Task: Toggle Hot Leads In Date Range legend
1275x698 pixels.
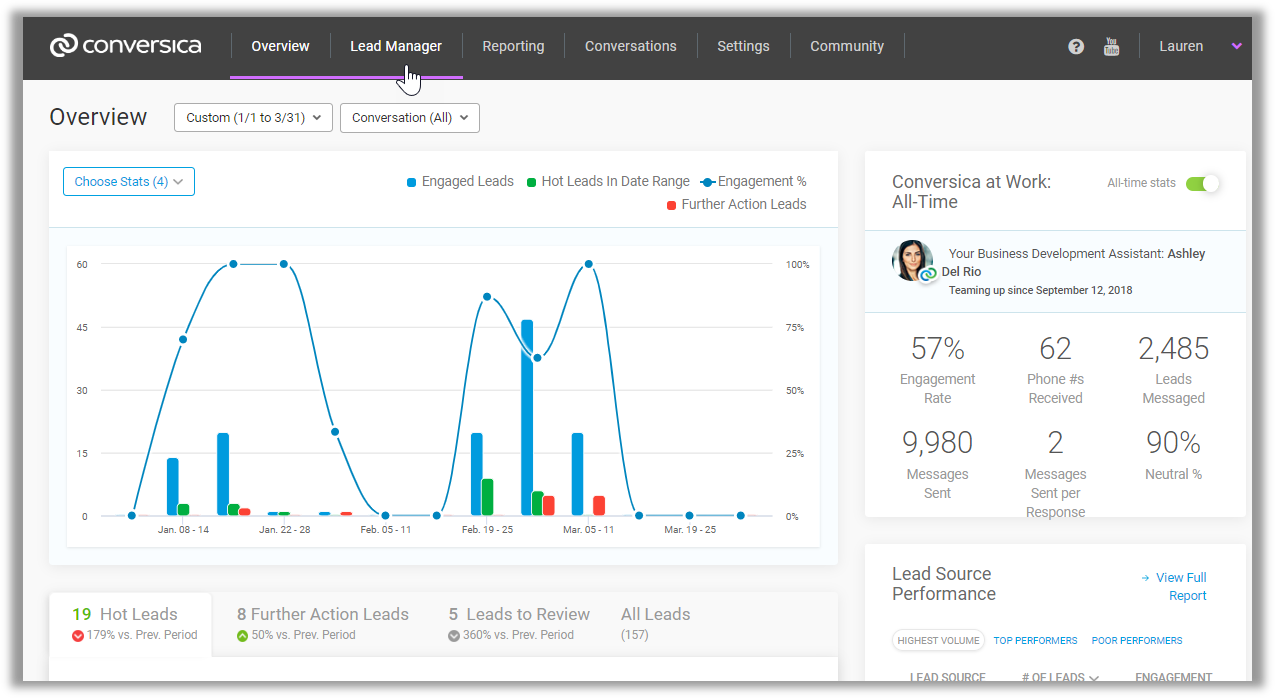Action: (608, 182)
